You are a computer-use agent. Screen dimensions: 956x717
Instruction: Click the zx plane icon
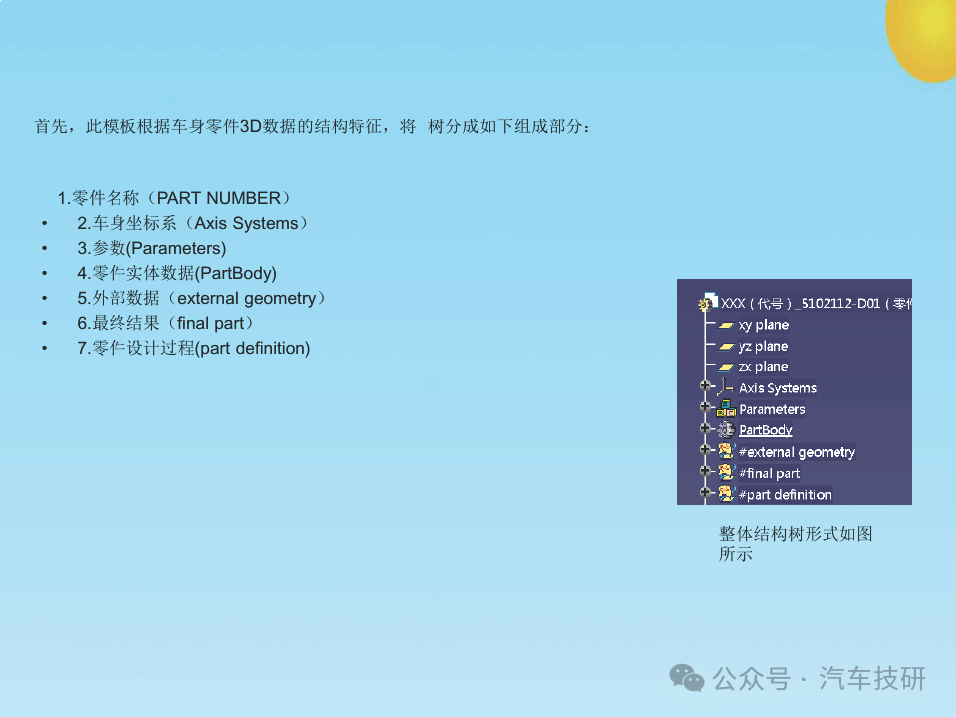point(726,367)
